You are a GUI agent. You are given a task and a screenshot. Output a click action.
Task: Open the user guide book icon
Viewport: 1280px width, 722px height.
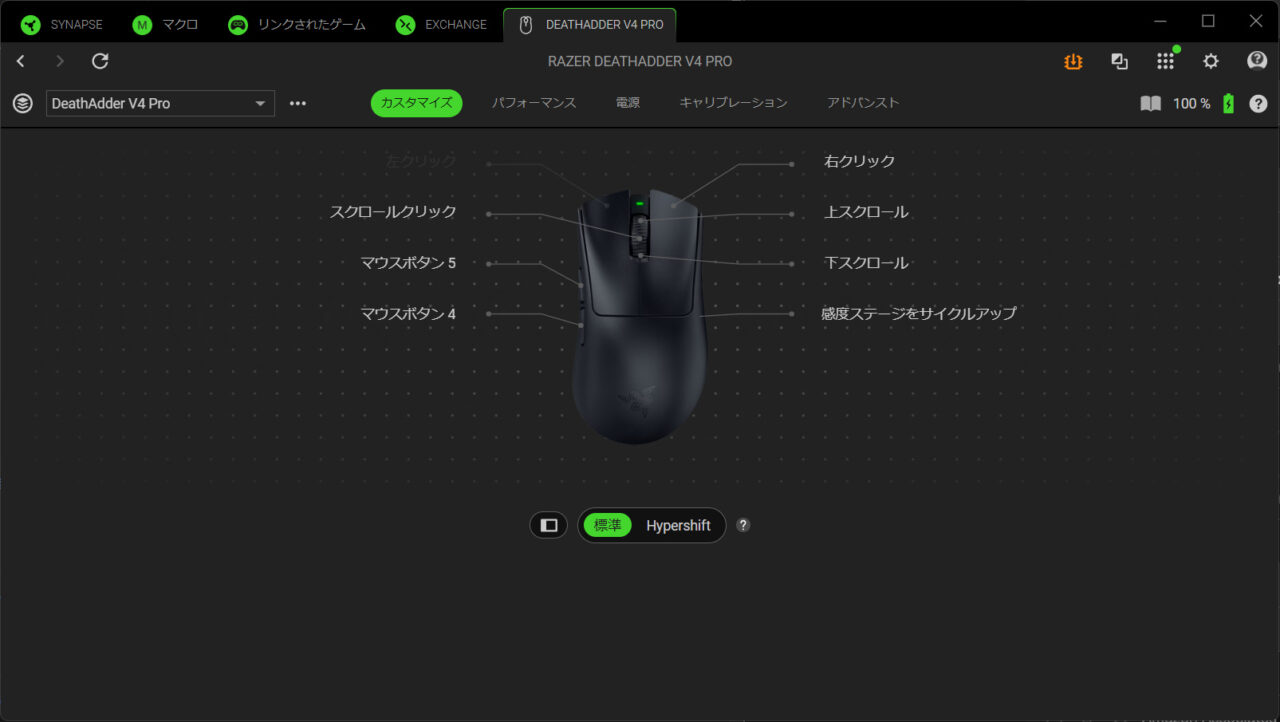pyautogui.click(x=1151, y=103)
